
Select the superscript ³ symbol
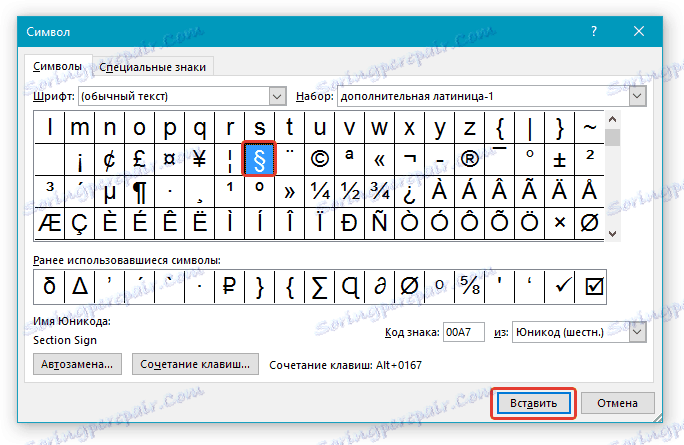(x=49, y=192)
